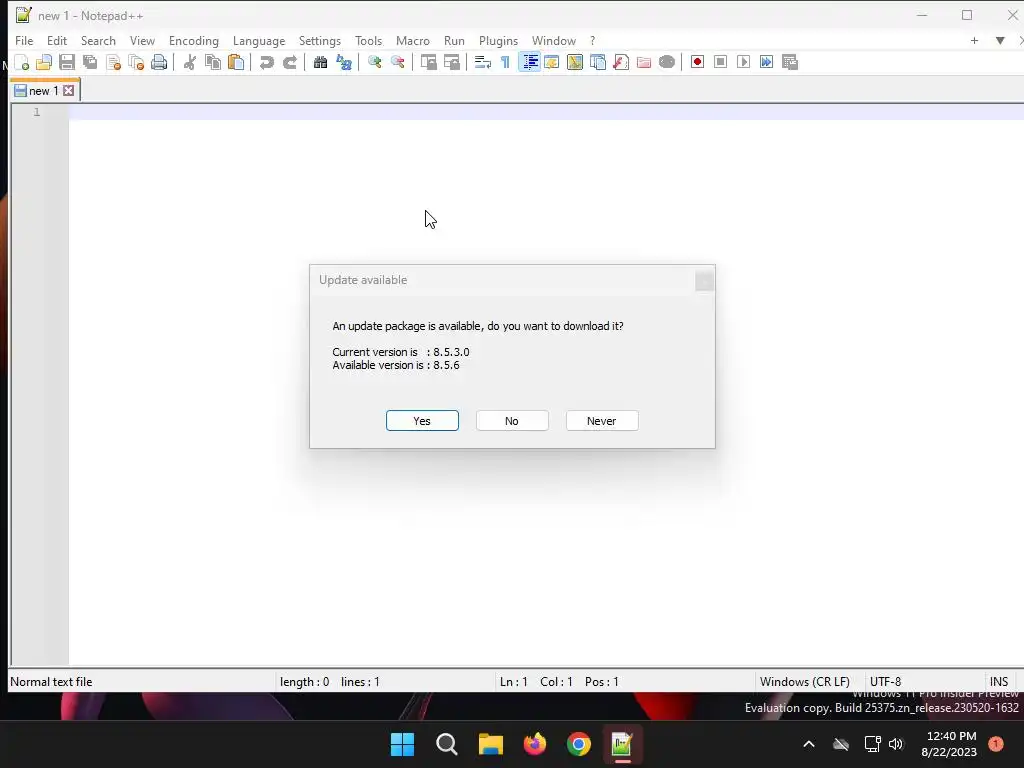Start macro recording with red dot icon
Image resolution: width=1024 pixels, height=768 pixels.
point(697,62)
